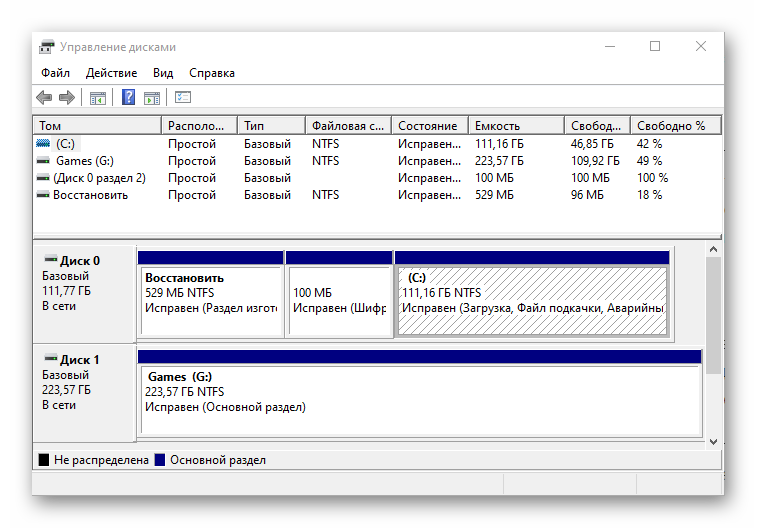757x528 pixels.
Task: Sort by the Том column header
Action: [x=97, y=125]
